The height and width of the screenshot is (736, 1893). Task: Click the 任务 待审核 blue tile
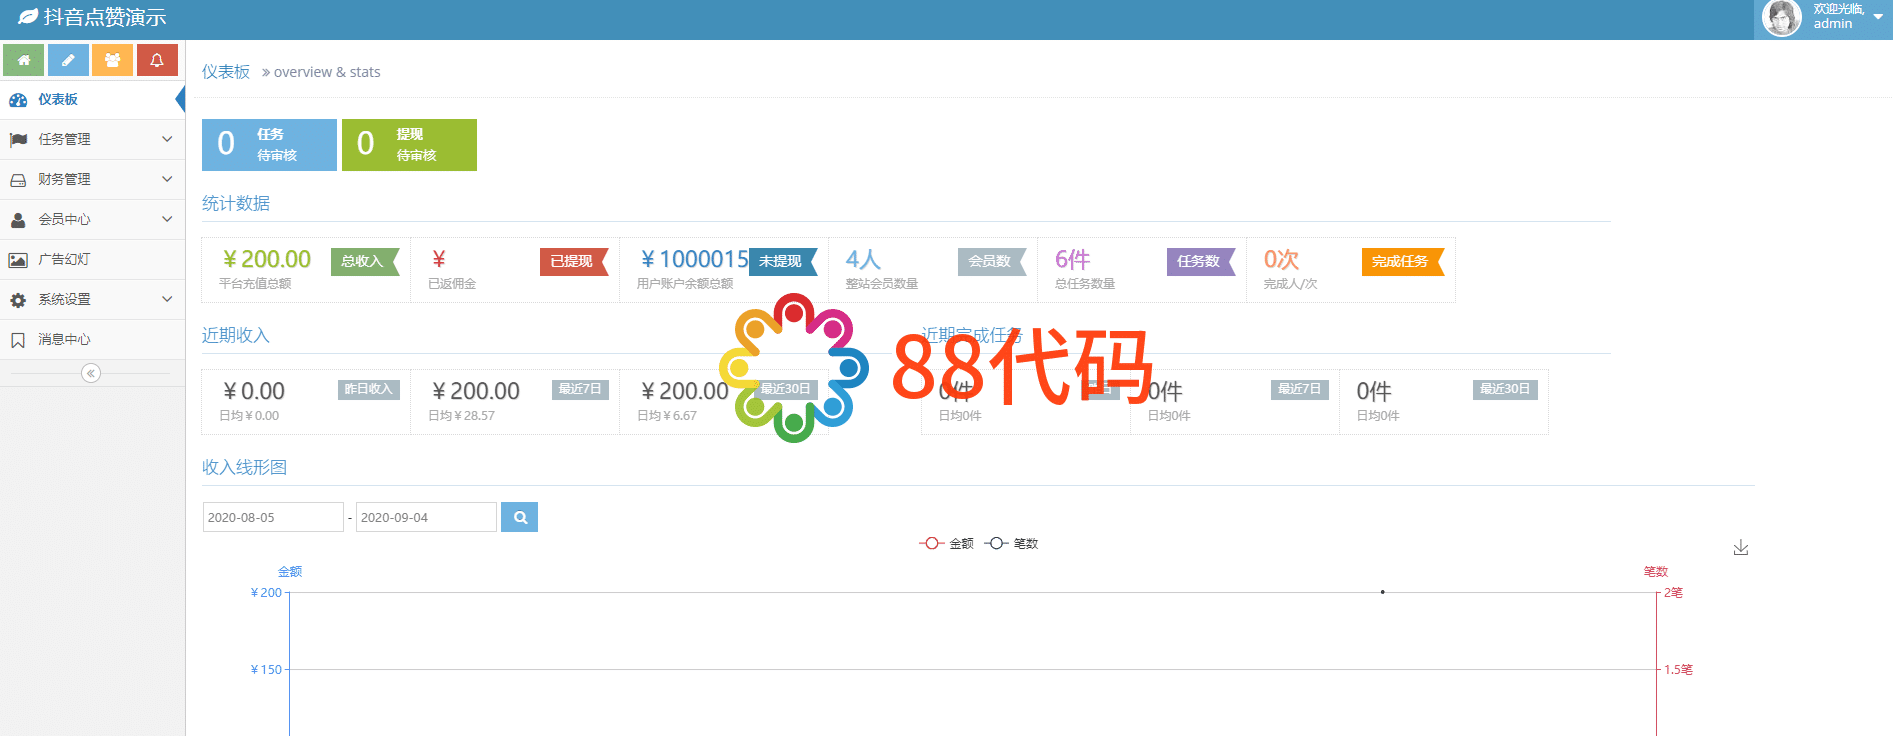pos(269,145)
